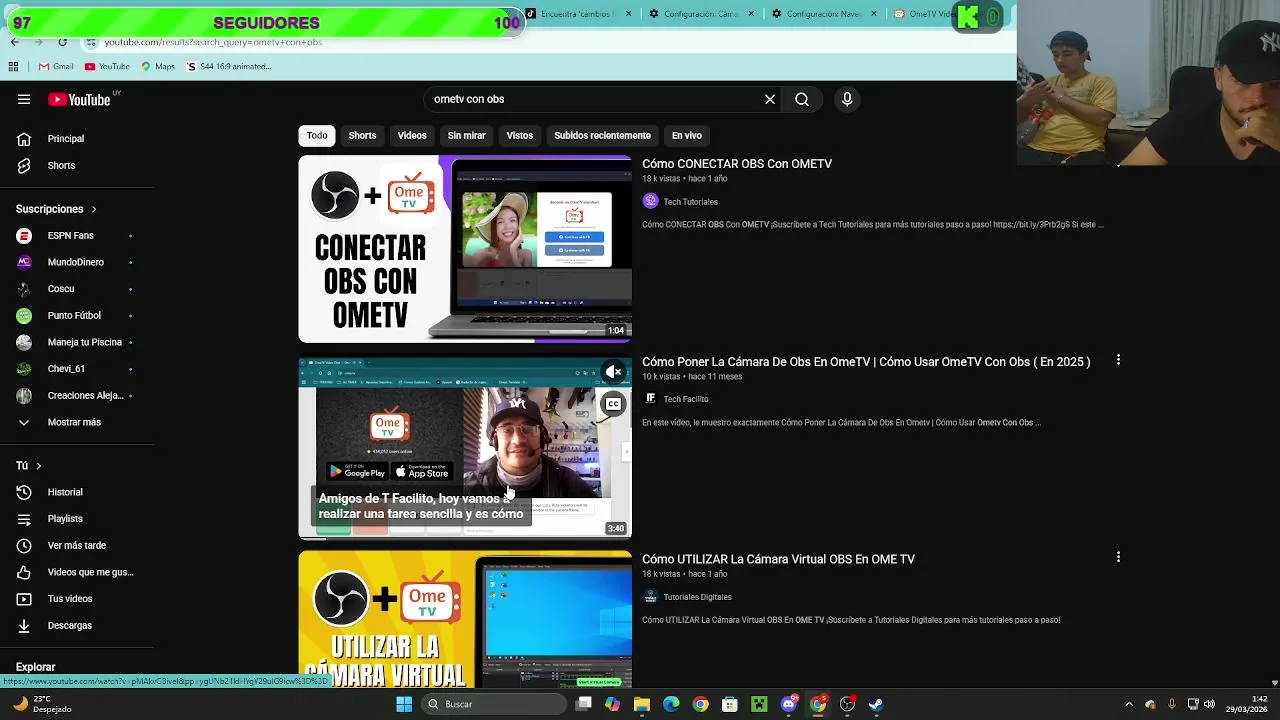Open the Tech Facilito channel avatar
Image resolution: width=1280 pixels, height=720 pixels.
650,399
